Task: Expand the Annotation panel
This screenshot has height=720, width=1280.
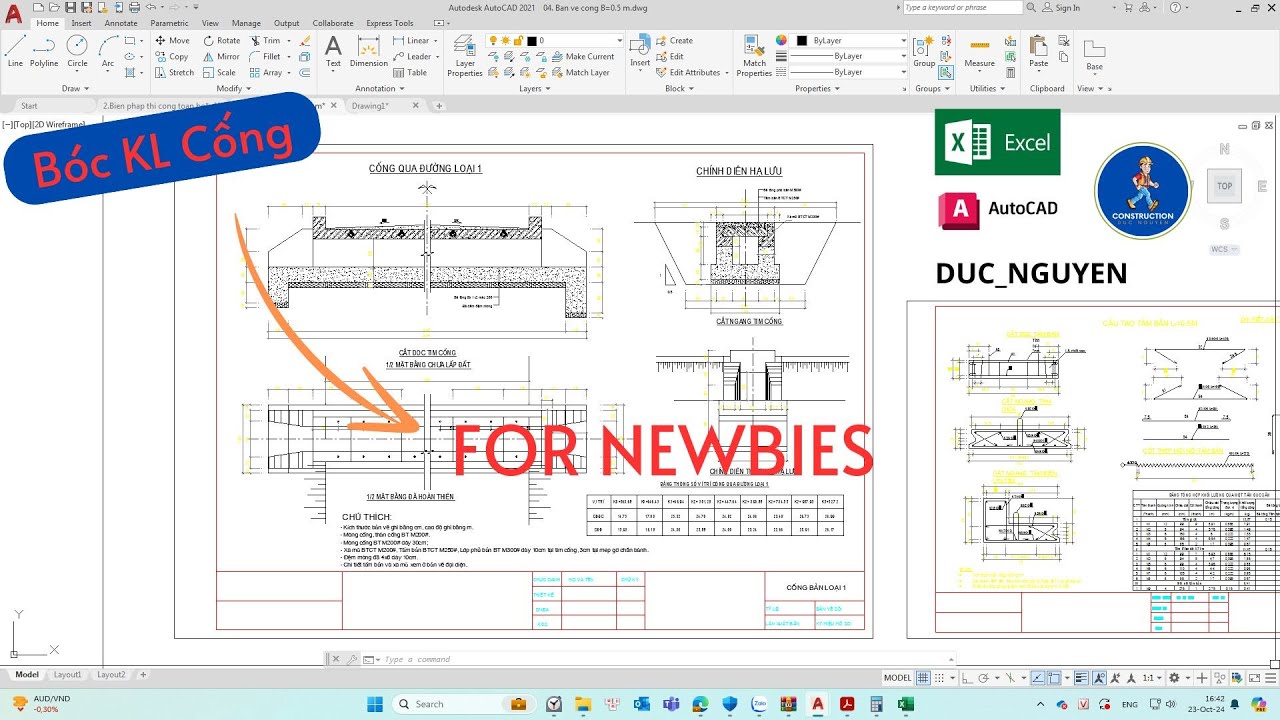Action: 379,89
